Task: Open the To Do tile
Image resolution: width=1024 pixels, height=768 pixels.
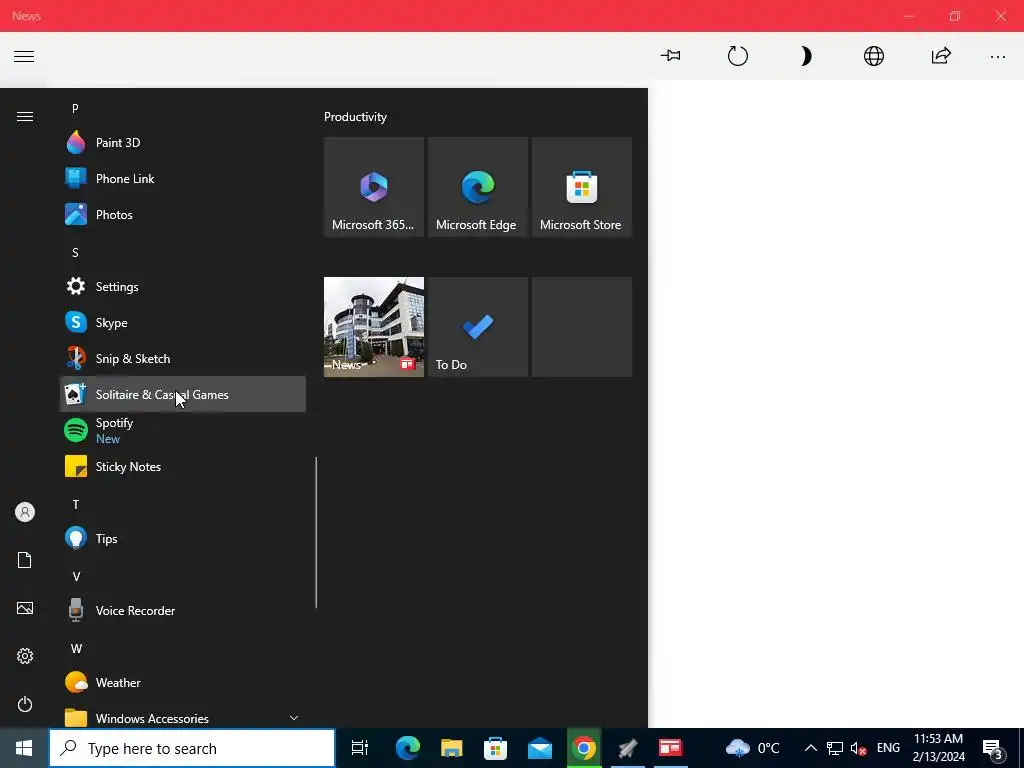Action: [x=477, y=327]
